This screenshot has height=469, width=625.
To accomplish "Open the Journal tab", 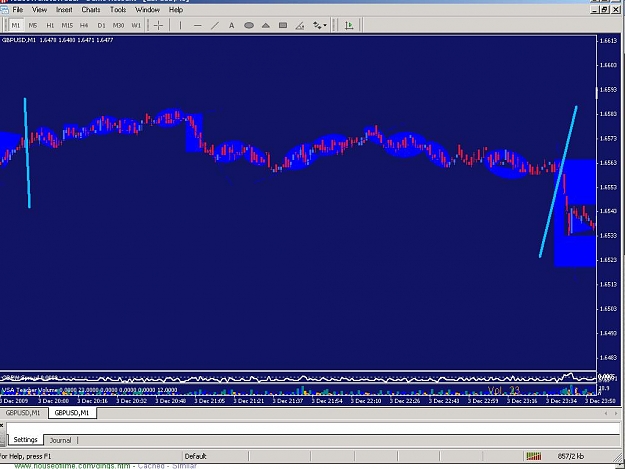I will (60, 440).
